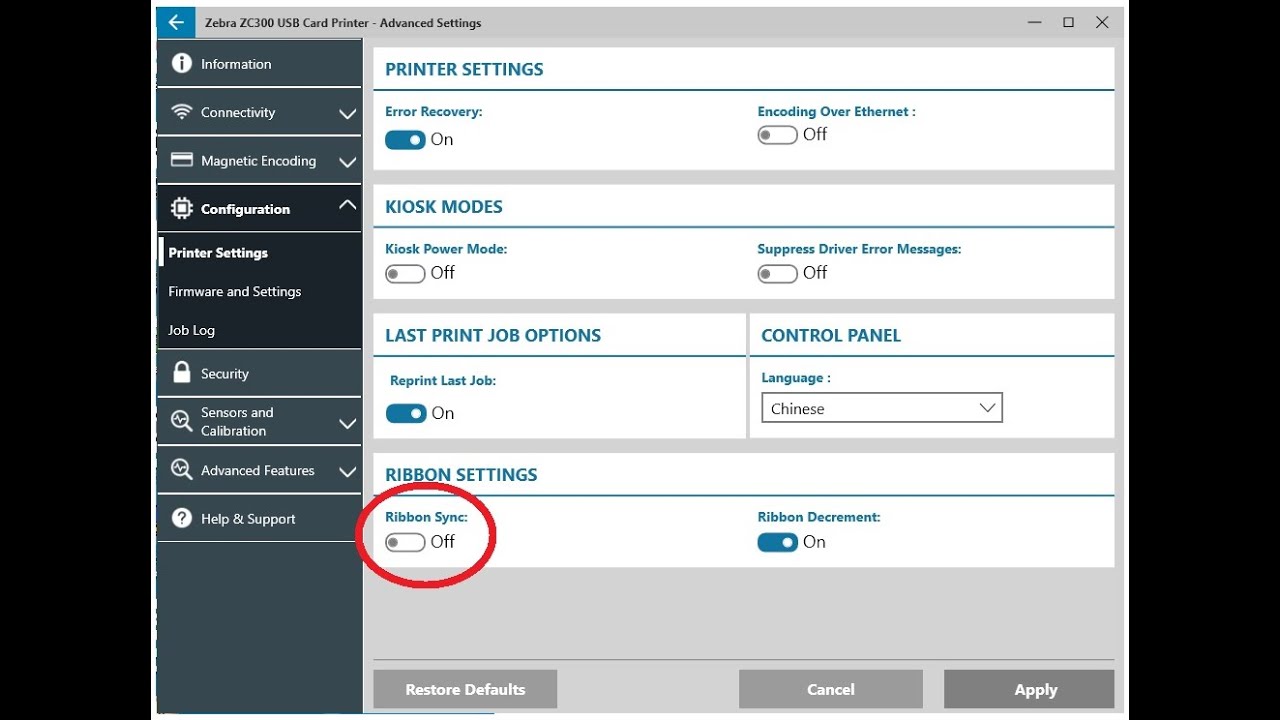Collapse the Configuration section chevron

[347, 205]
